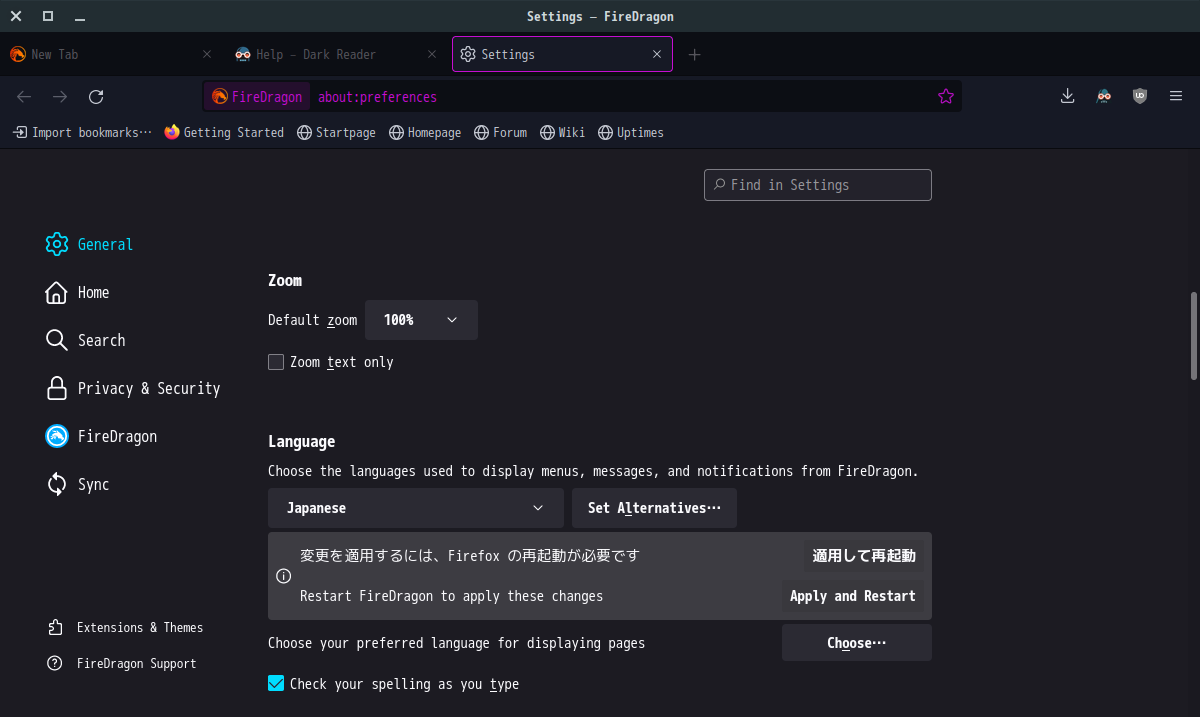
Task: Select the Settings tab
Action: click(x=562, y=54)
